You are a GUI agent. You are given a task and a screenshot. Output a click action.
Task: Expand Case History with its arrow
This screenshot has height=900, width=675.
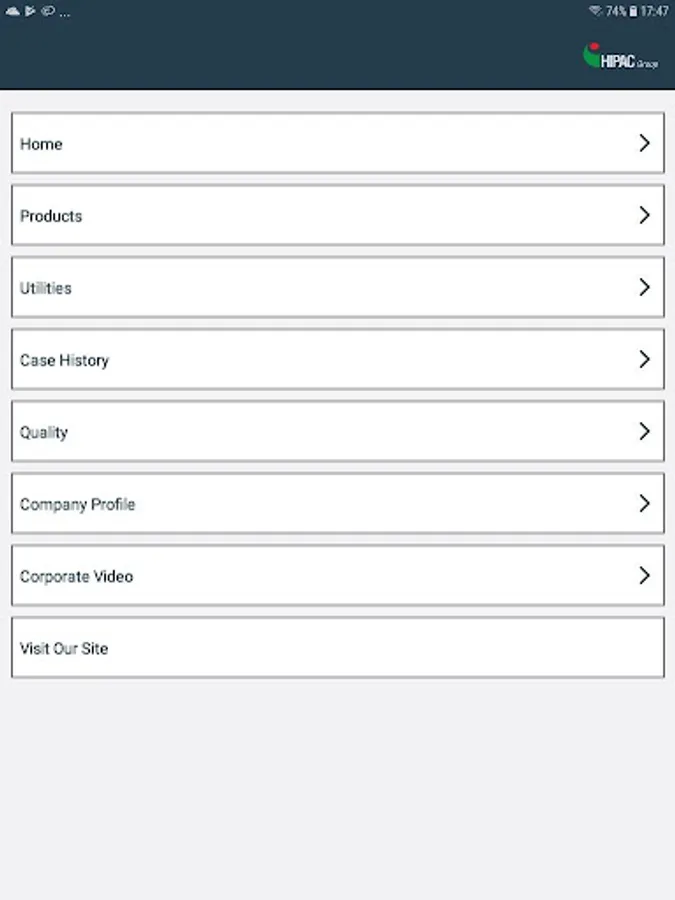(644, 359)
